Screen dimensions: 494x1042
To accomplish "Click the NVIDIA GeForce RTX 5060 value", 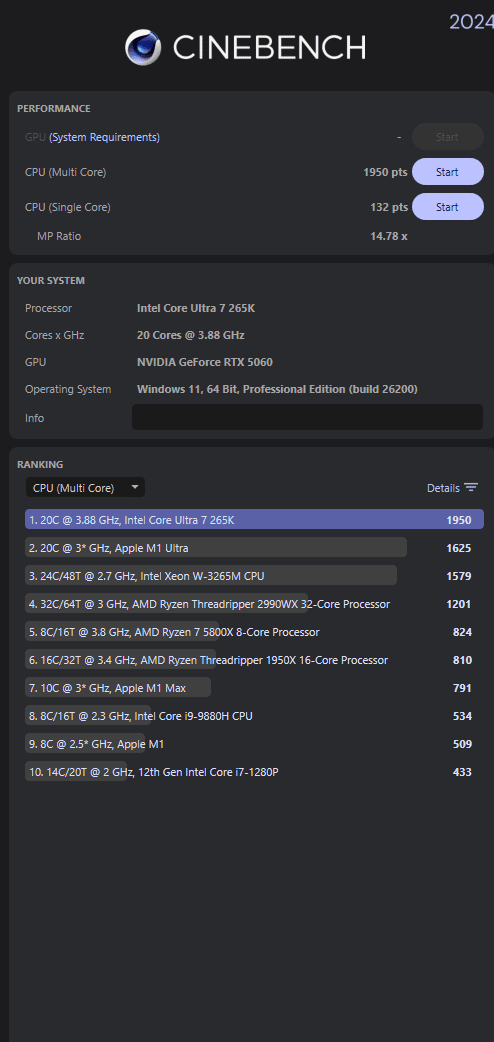I will pos(205,362).
